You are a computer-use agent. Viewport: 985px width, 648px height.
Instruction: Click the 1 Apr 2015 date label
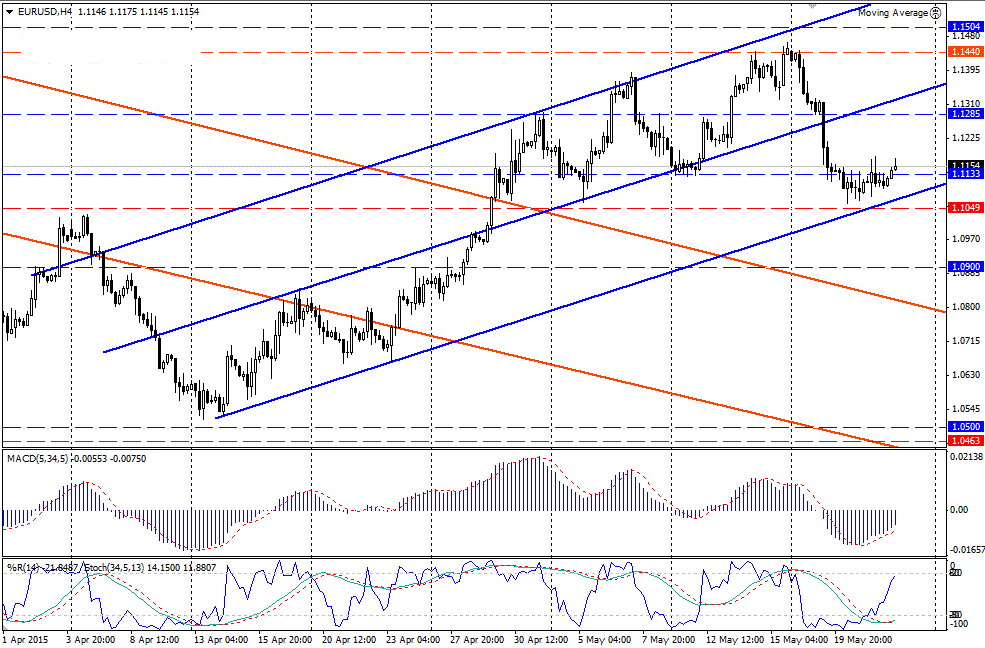[26, 640]
